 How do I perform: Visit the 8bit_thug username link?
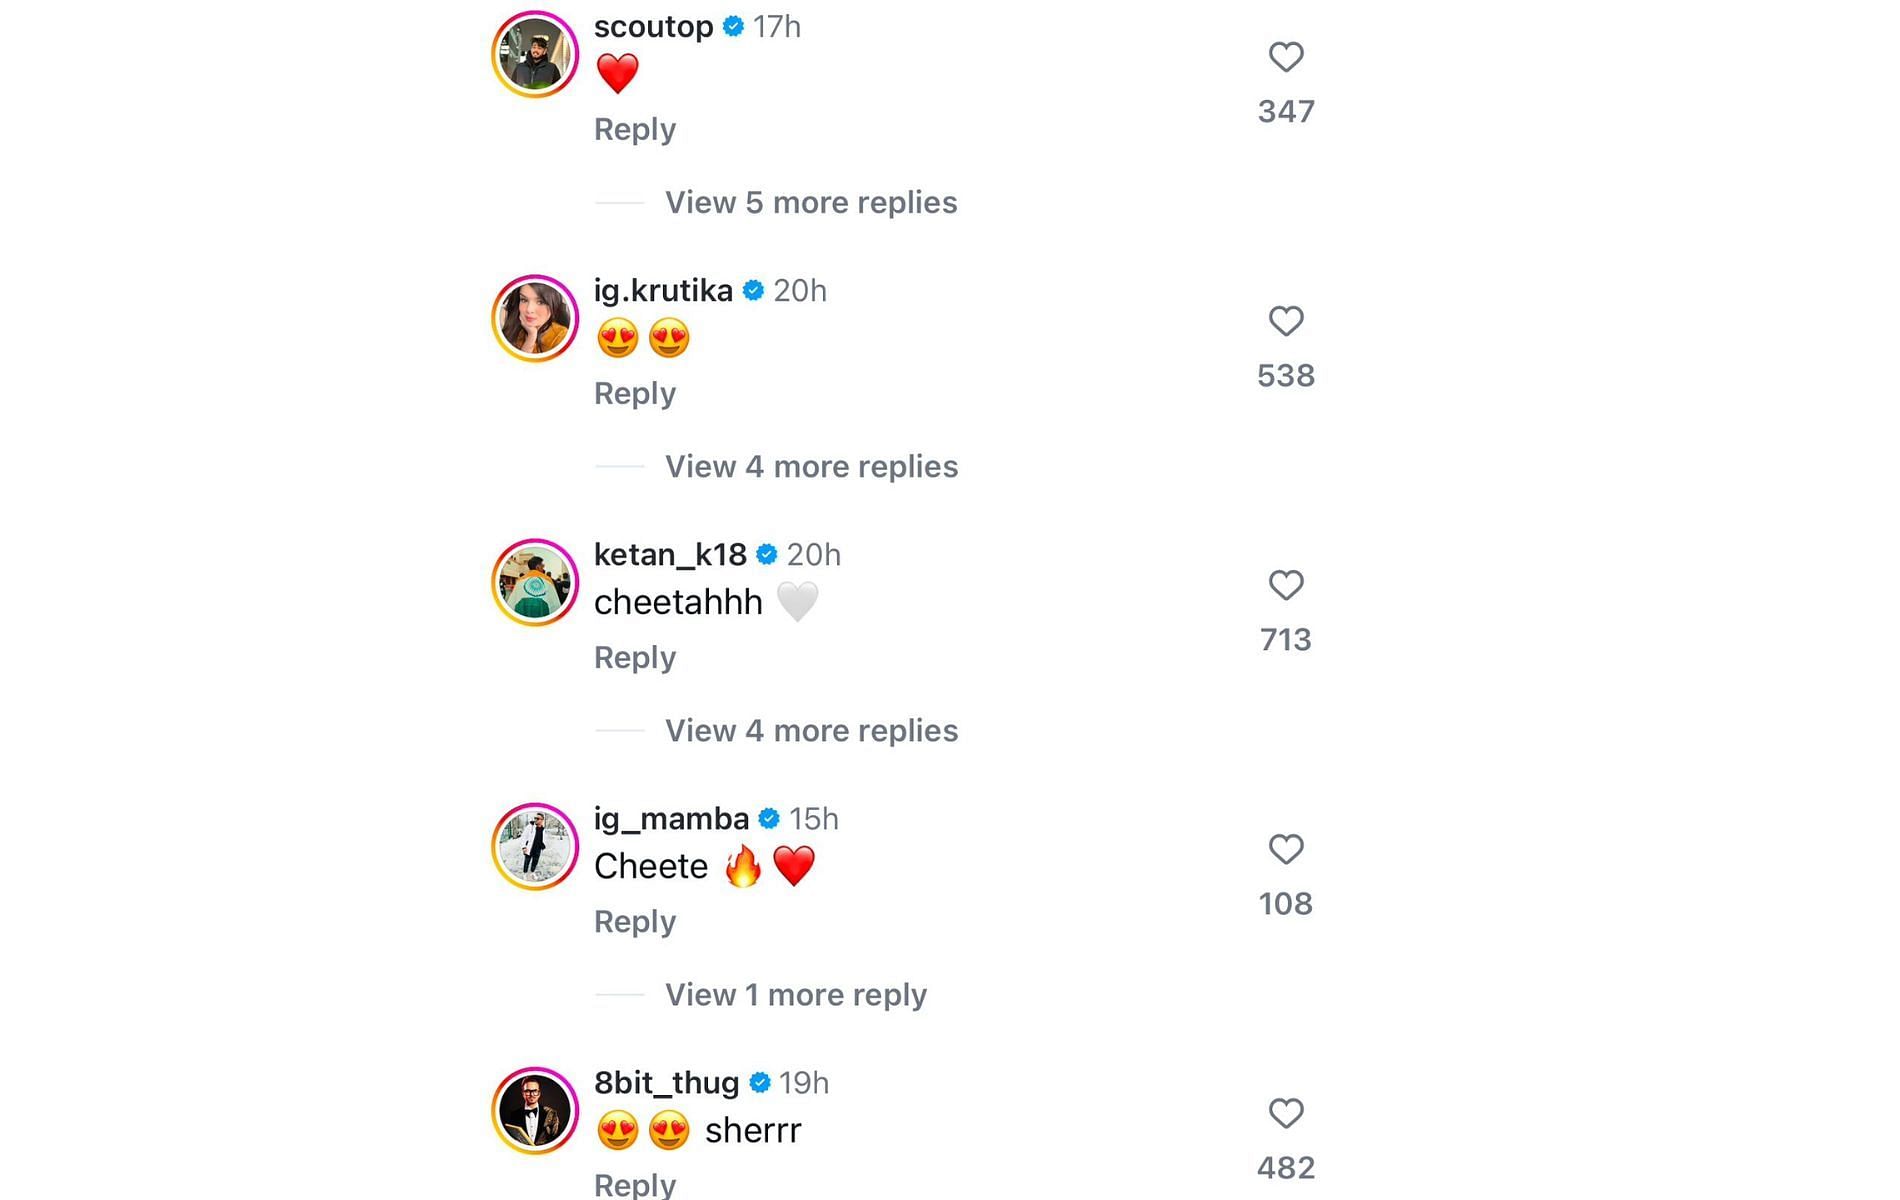[666, 1083]
